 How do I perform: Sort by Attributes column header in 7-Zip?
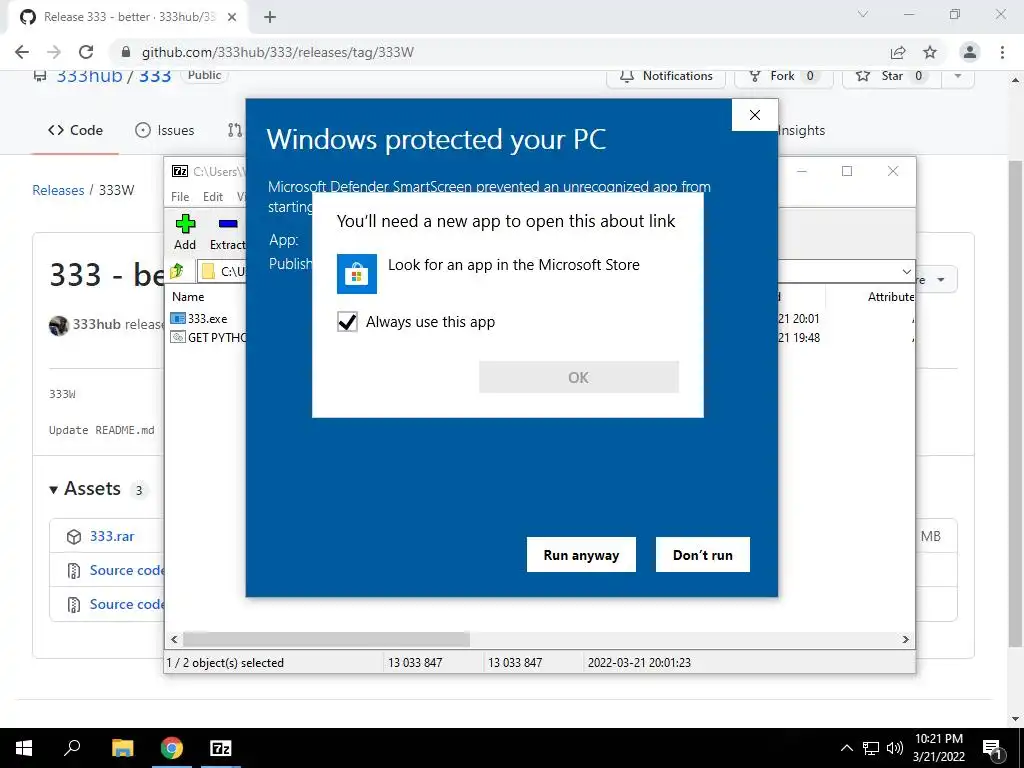pos(891,296)
